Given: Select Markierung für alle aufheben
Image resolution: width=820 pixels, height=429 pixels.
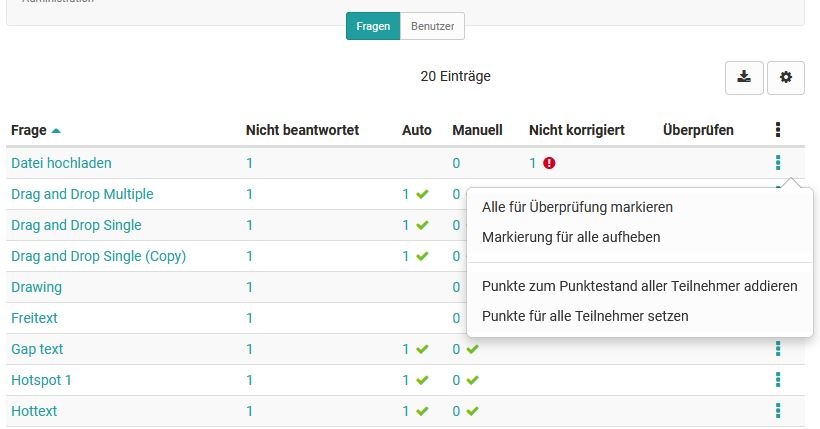Looking at the screenshot, I should coord(571,237).
